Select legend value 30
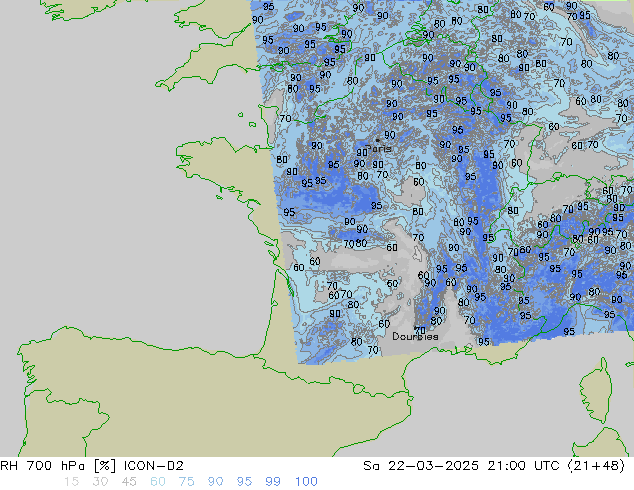634x490 pixels. 100,482
